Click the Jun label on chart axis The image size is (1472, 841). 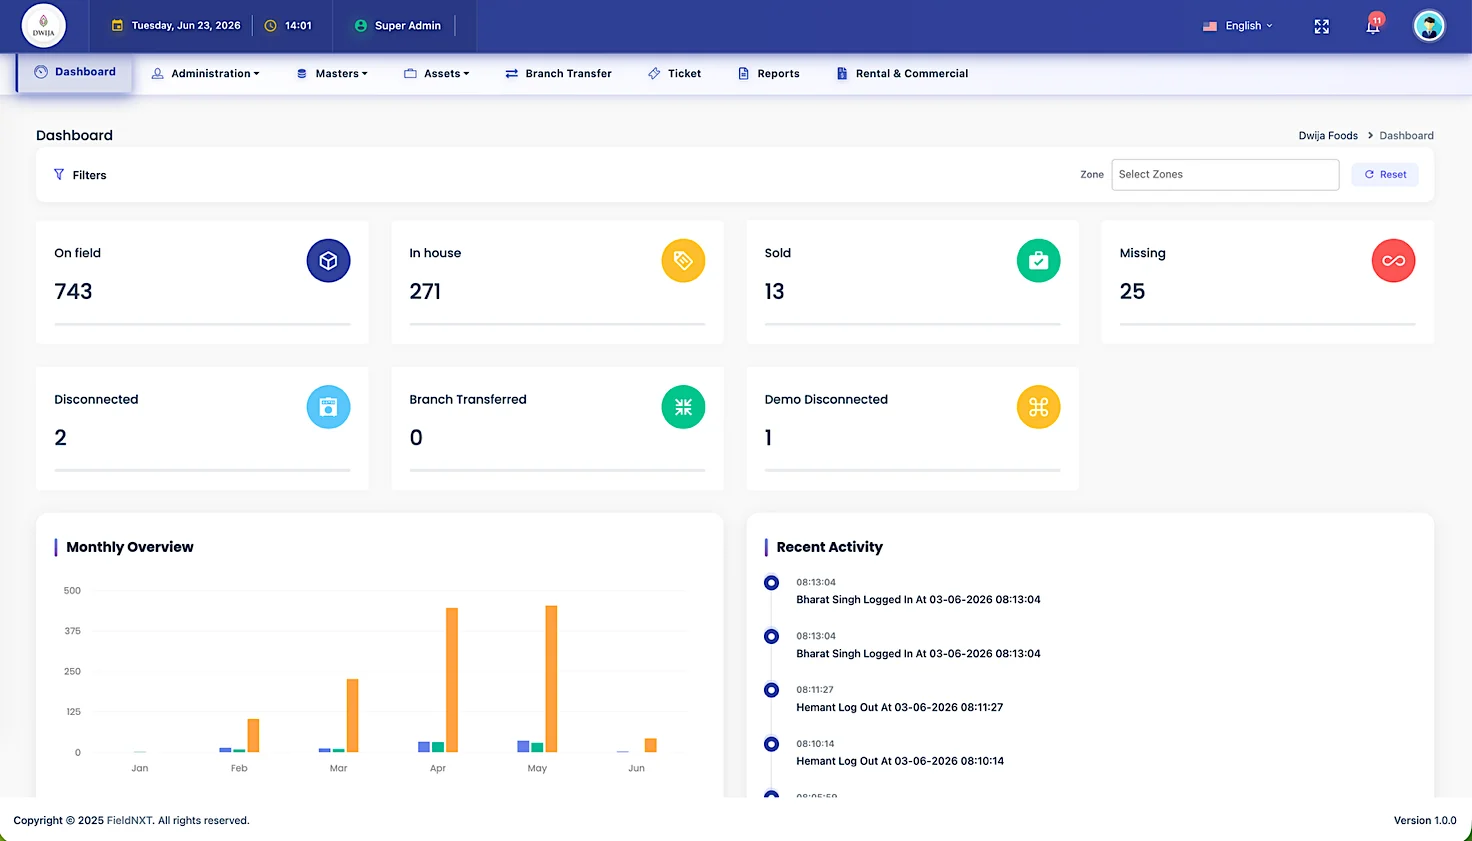click(x=636, y=768)
